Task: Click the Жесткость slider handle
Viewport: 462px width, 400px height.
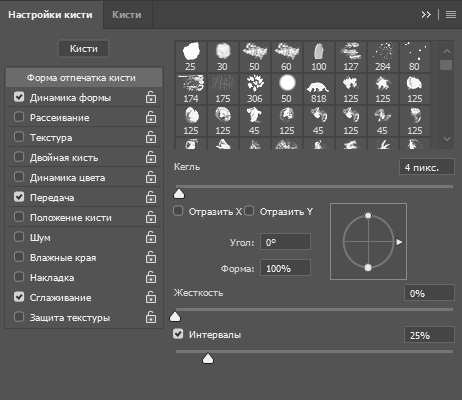Action: [x=175, y=317]
